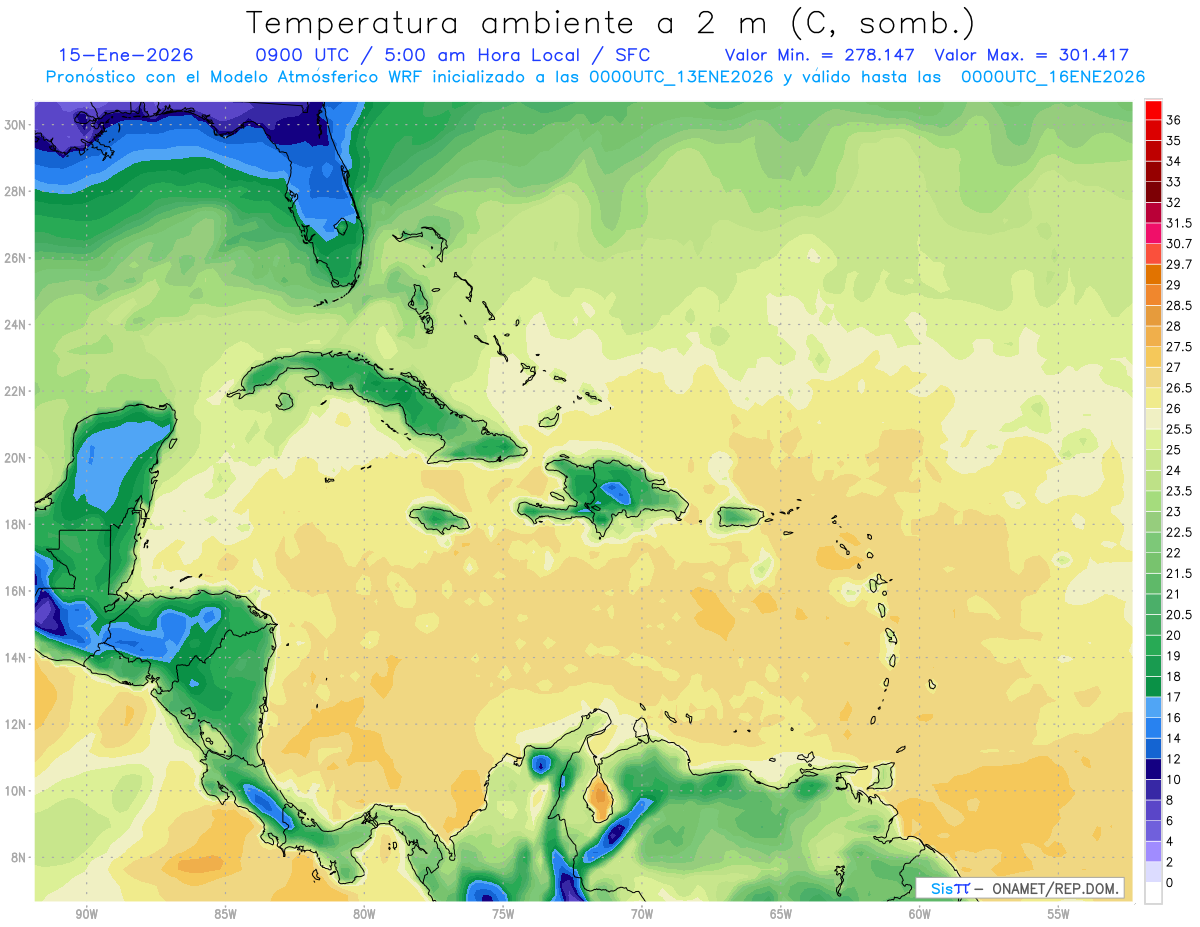Click the 36 value on the color scale
Screen dimensions: 1200x927
coord(1174,120)
